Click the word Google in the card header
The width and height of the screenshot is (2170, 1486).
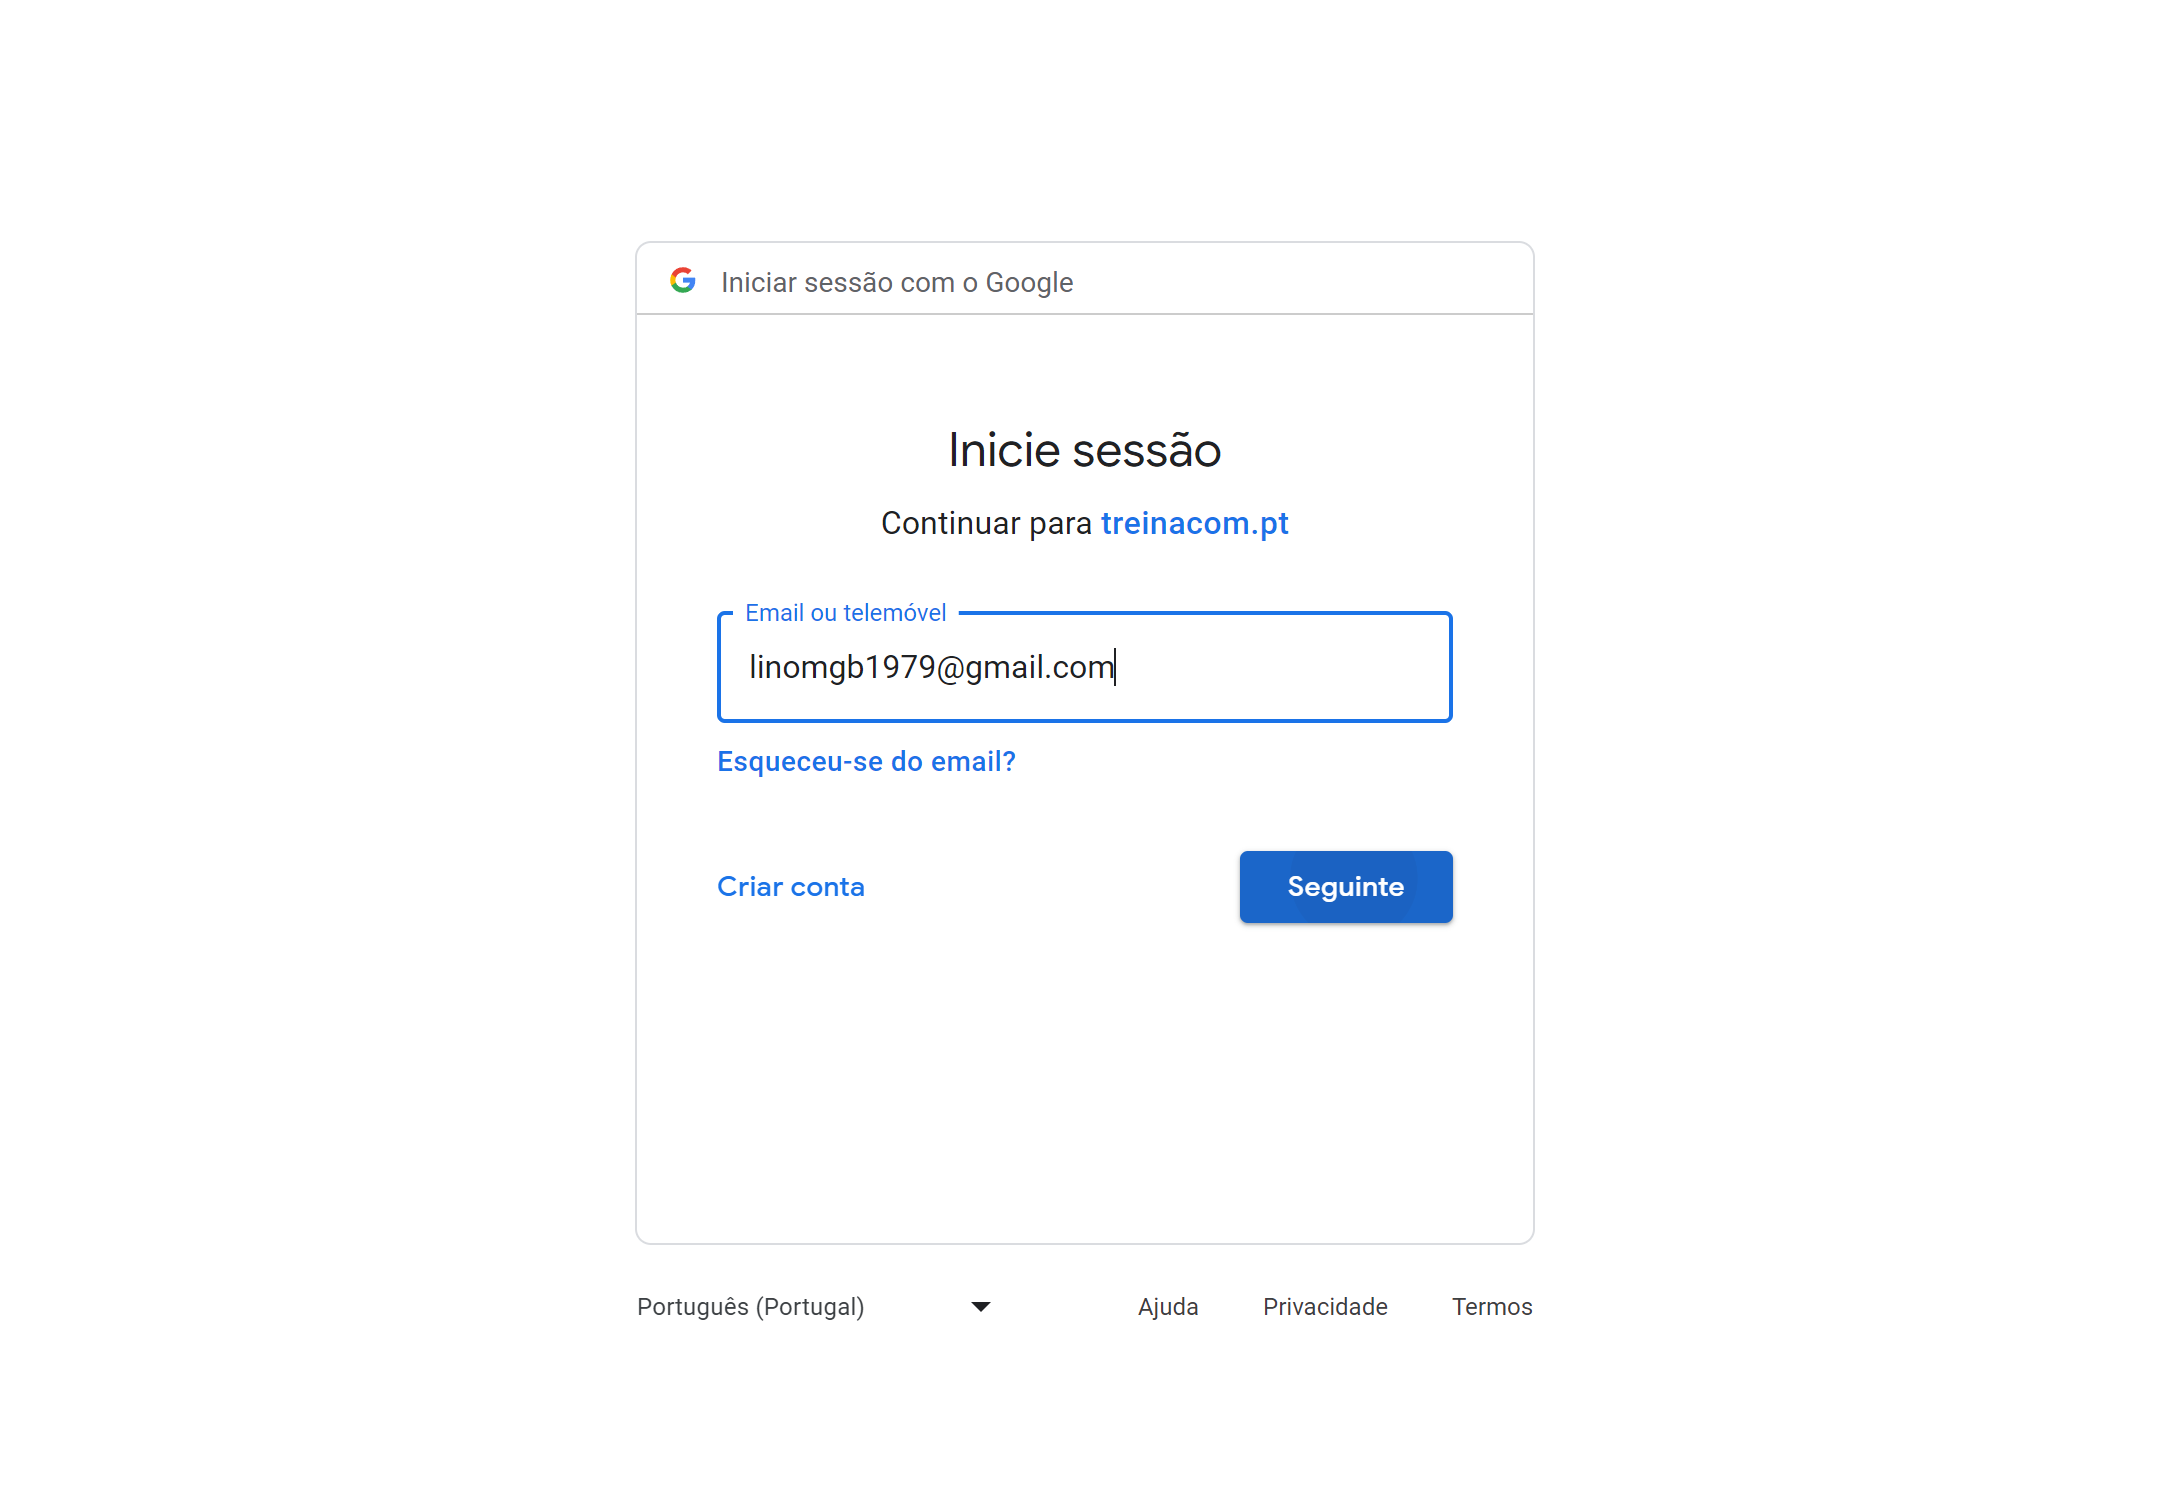click(x=1029, y=283)
